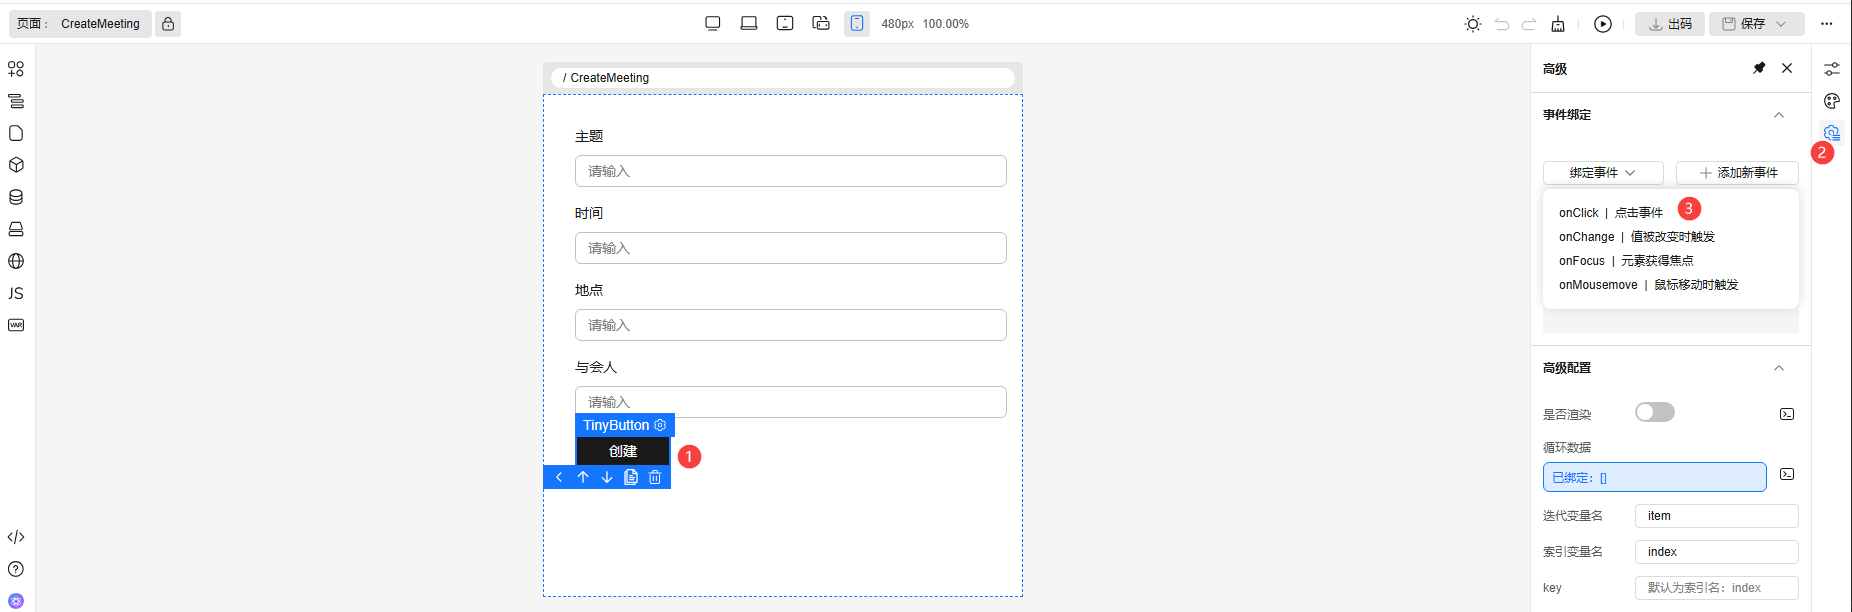The width and height of the screenshot is (1852, 612).
Task: Collapse the 高级配置 section
Action: [x=1779, y=368]
